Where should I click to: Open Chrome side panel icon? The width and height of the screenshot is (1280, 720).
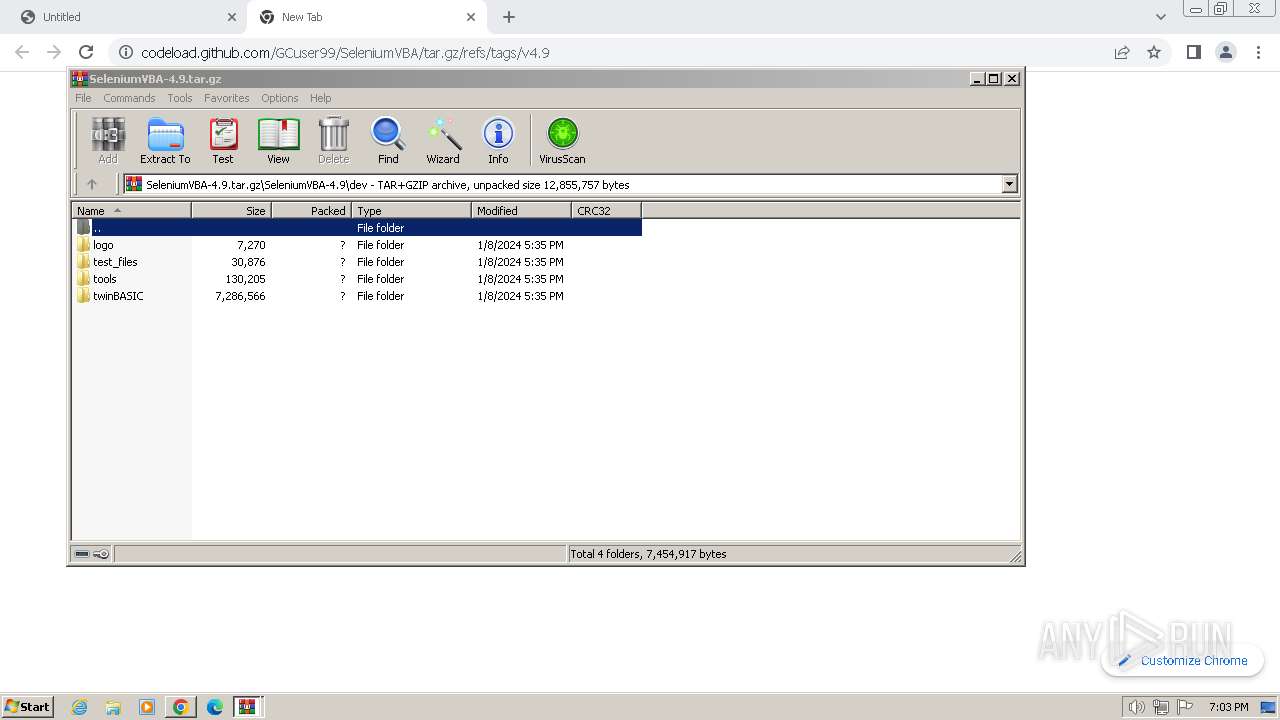click(1193, 52)
